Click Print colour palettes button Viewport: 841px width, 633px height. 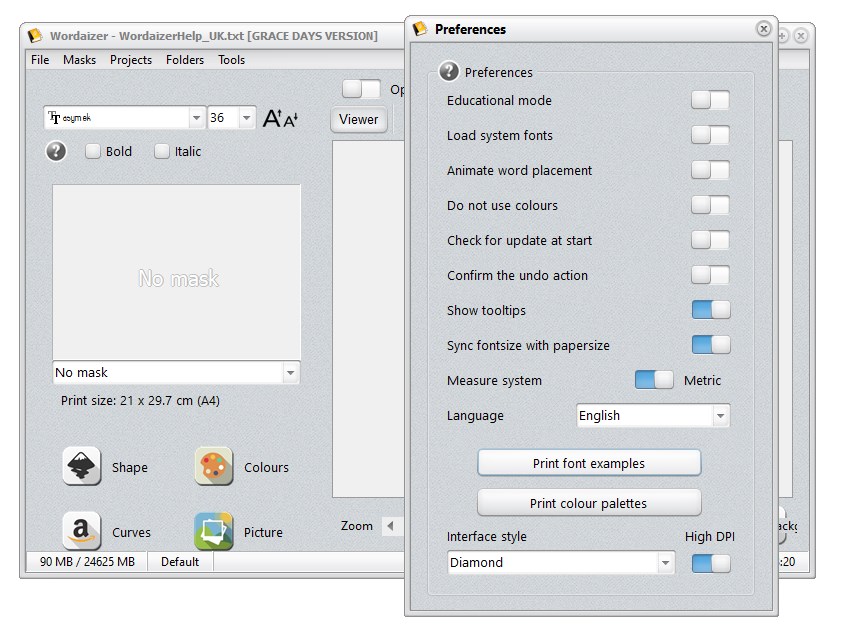589,503
